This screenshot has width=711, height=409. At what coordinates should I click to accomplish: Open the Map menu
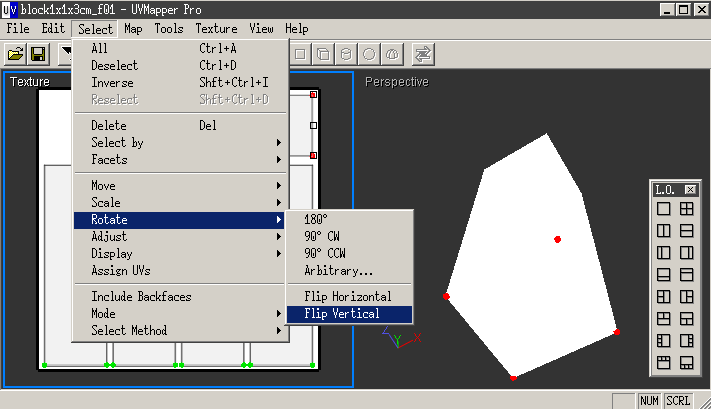133,29
